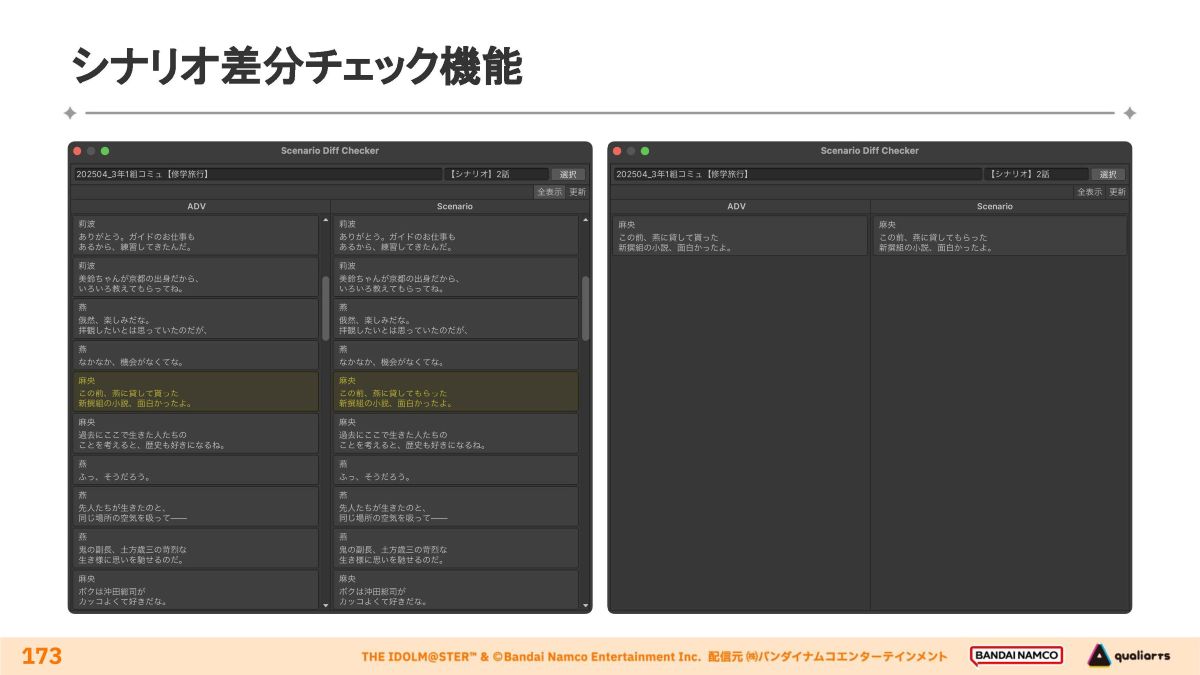The height and width of the screenshot is (675, 1200).
Task: Click the 【シナリオ】2話 field in left window
Action: point(496,174)
